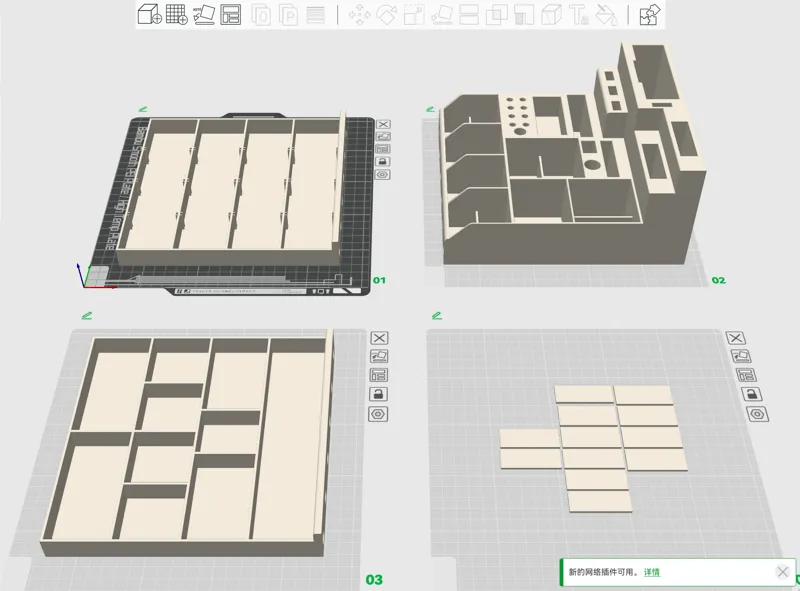The width and height of the screenshot is (800, 591).
Task: Select the Rotate tool in toolbar
Action: (x=386, y=14)
